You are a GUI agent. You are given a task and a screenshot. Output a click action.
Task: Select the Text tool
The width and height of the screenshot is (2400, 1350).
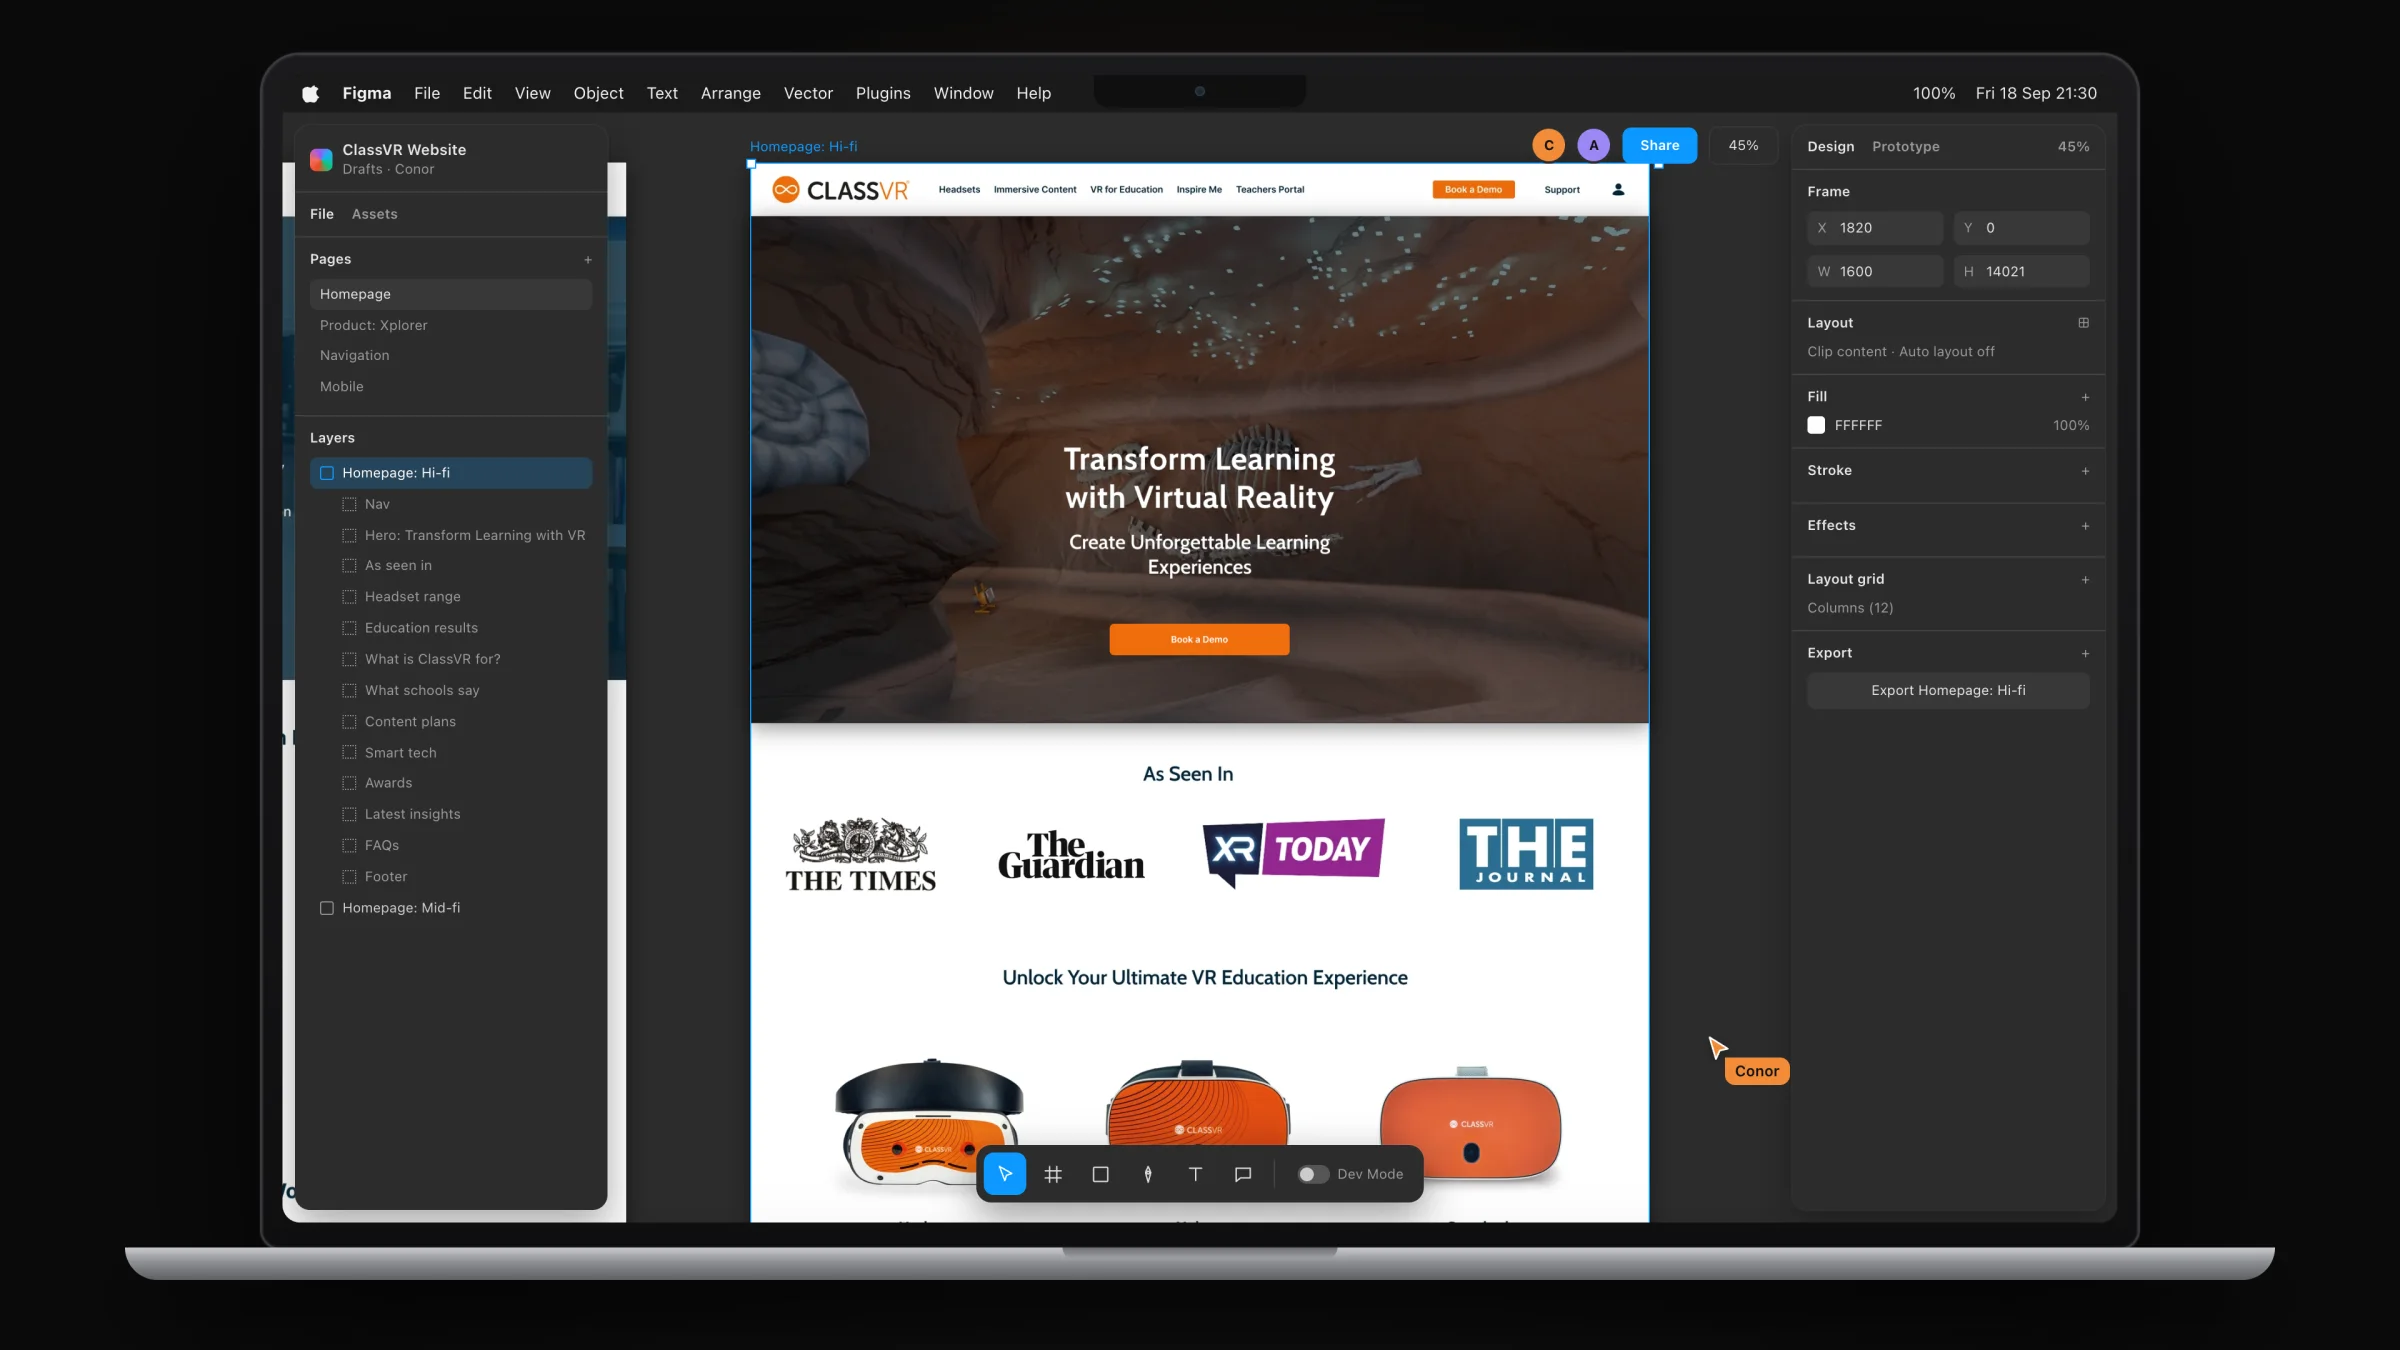pos(1195,1174)
